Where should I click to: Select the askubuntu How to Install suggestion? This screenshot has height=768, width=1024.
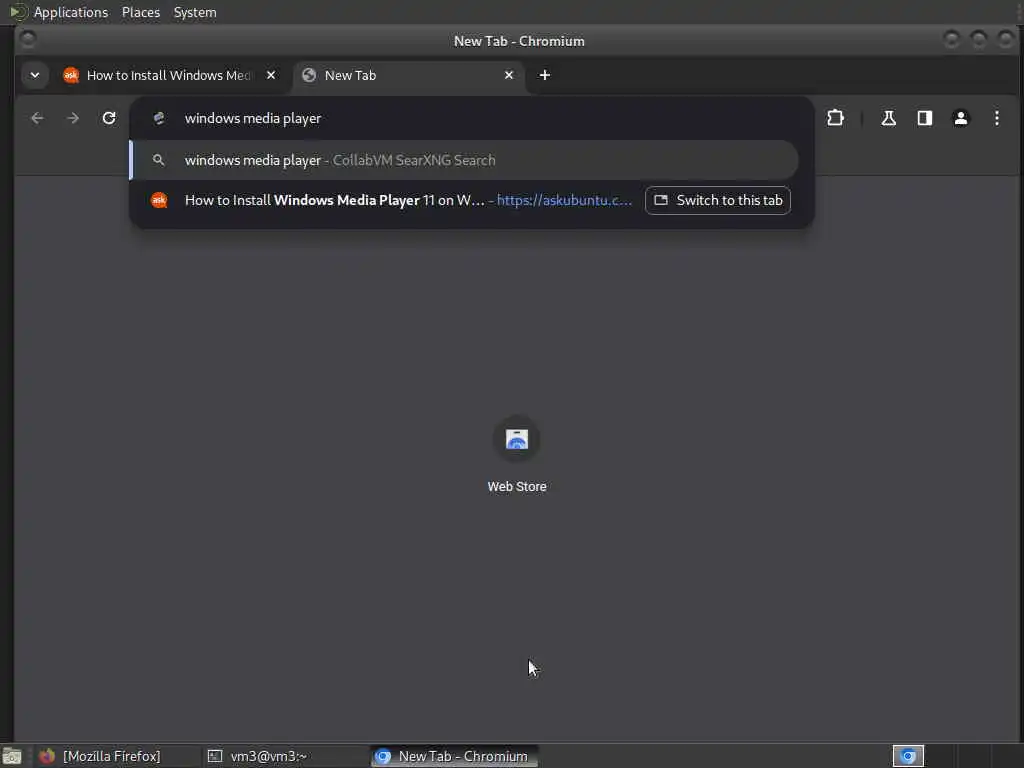[389, 200]
